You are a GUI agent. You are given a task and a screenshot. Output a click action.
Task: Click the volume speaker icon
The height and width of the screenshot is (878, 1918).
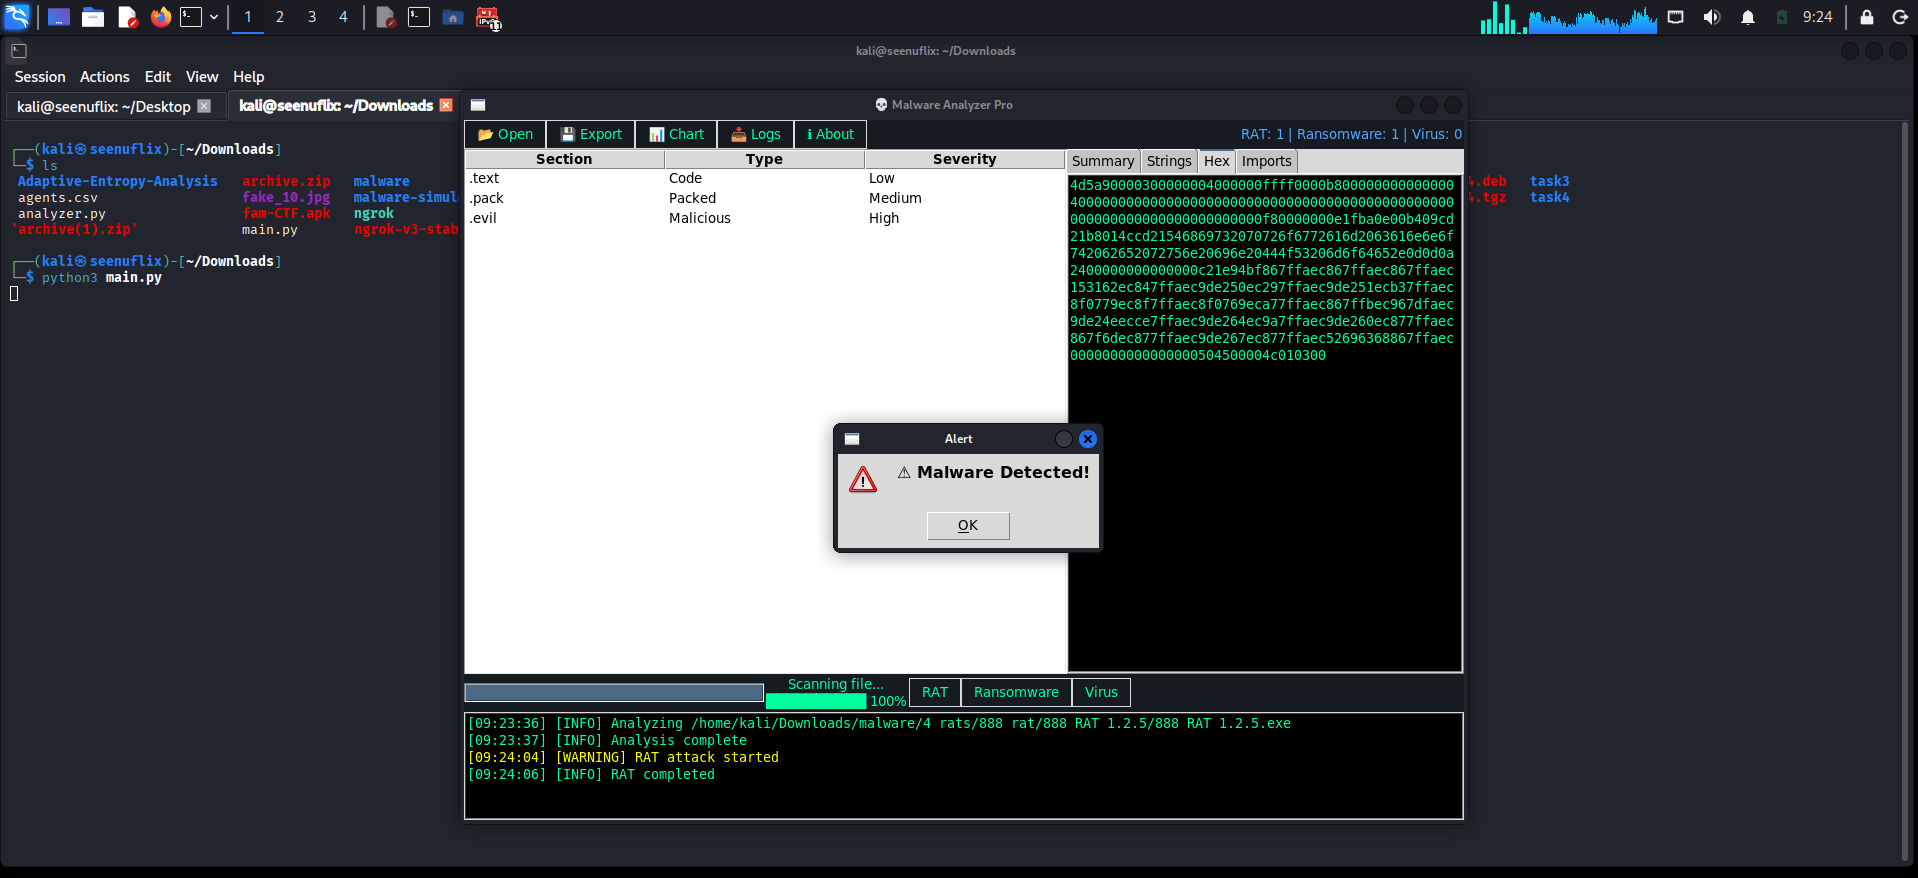pos(1711,17)
